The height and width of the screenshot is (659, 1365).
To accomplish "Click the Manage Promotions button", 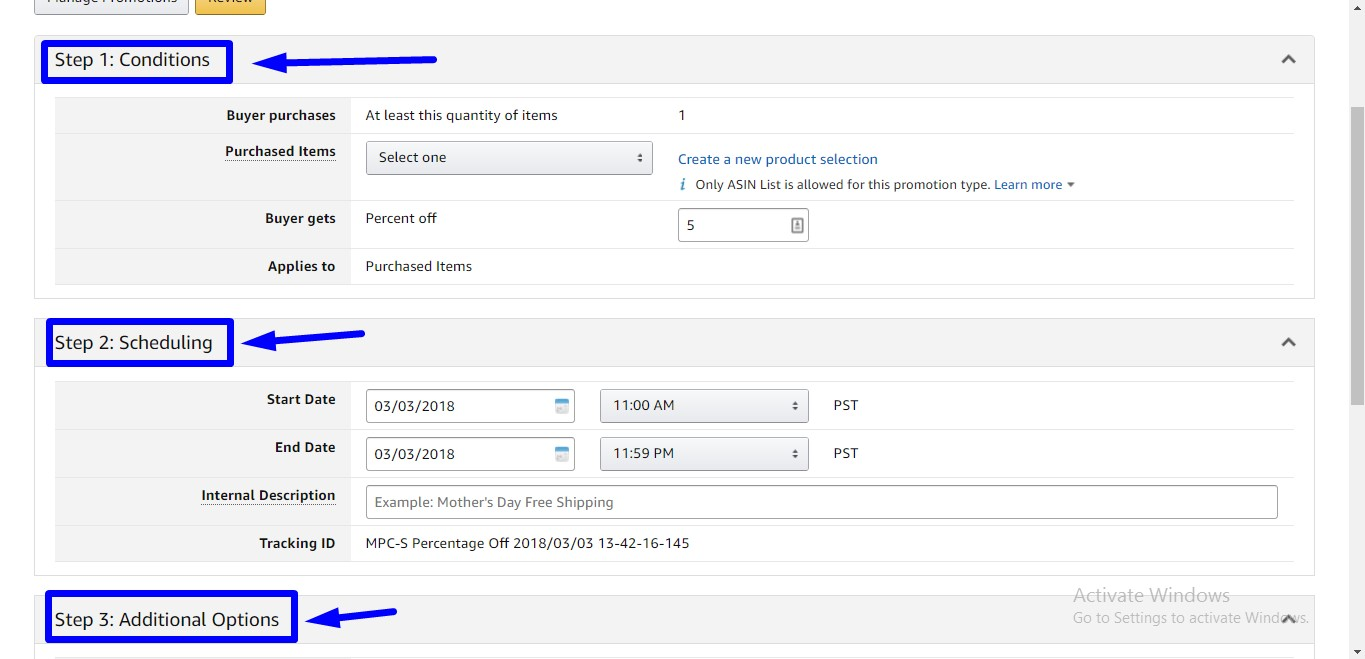I will coord(111,5).
